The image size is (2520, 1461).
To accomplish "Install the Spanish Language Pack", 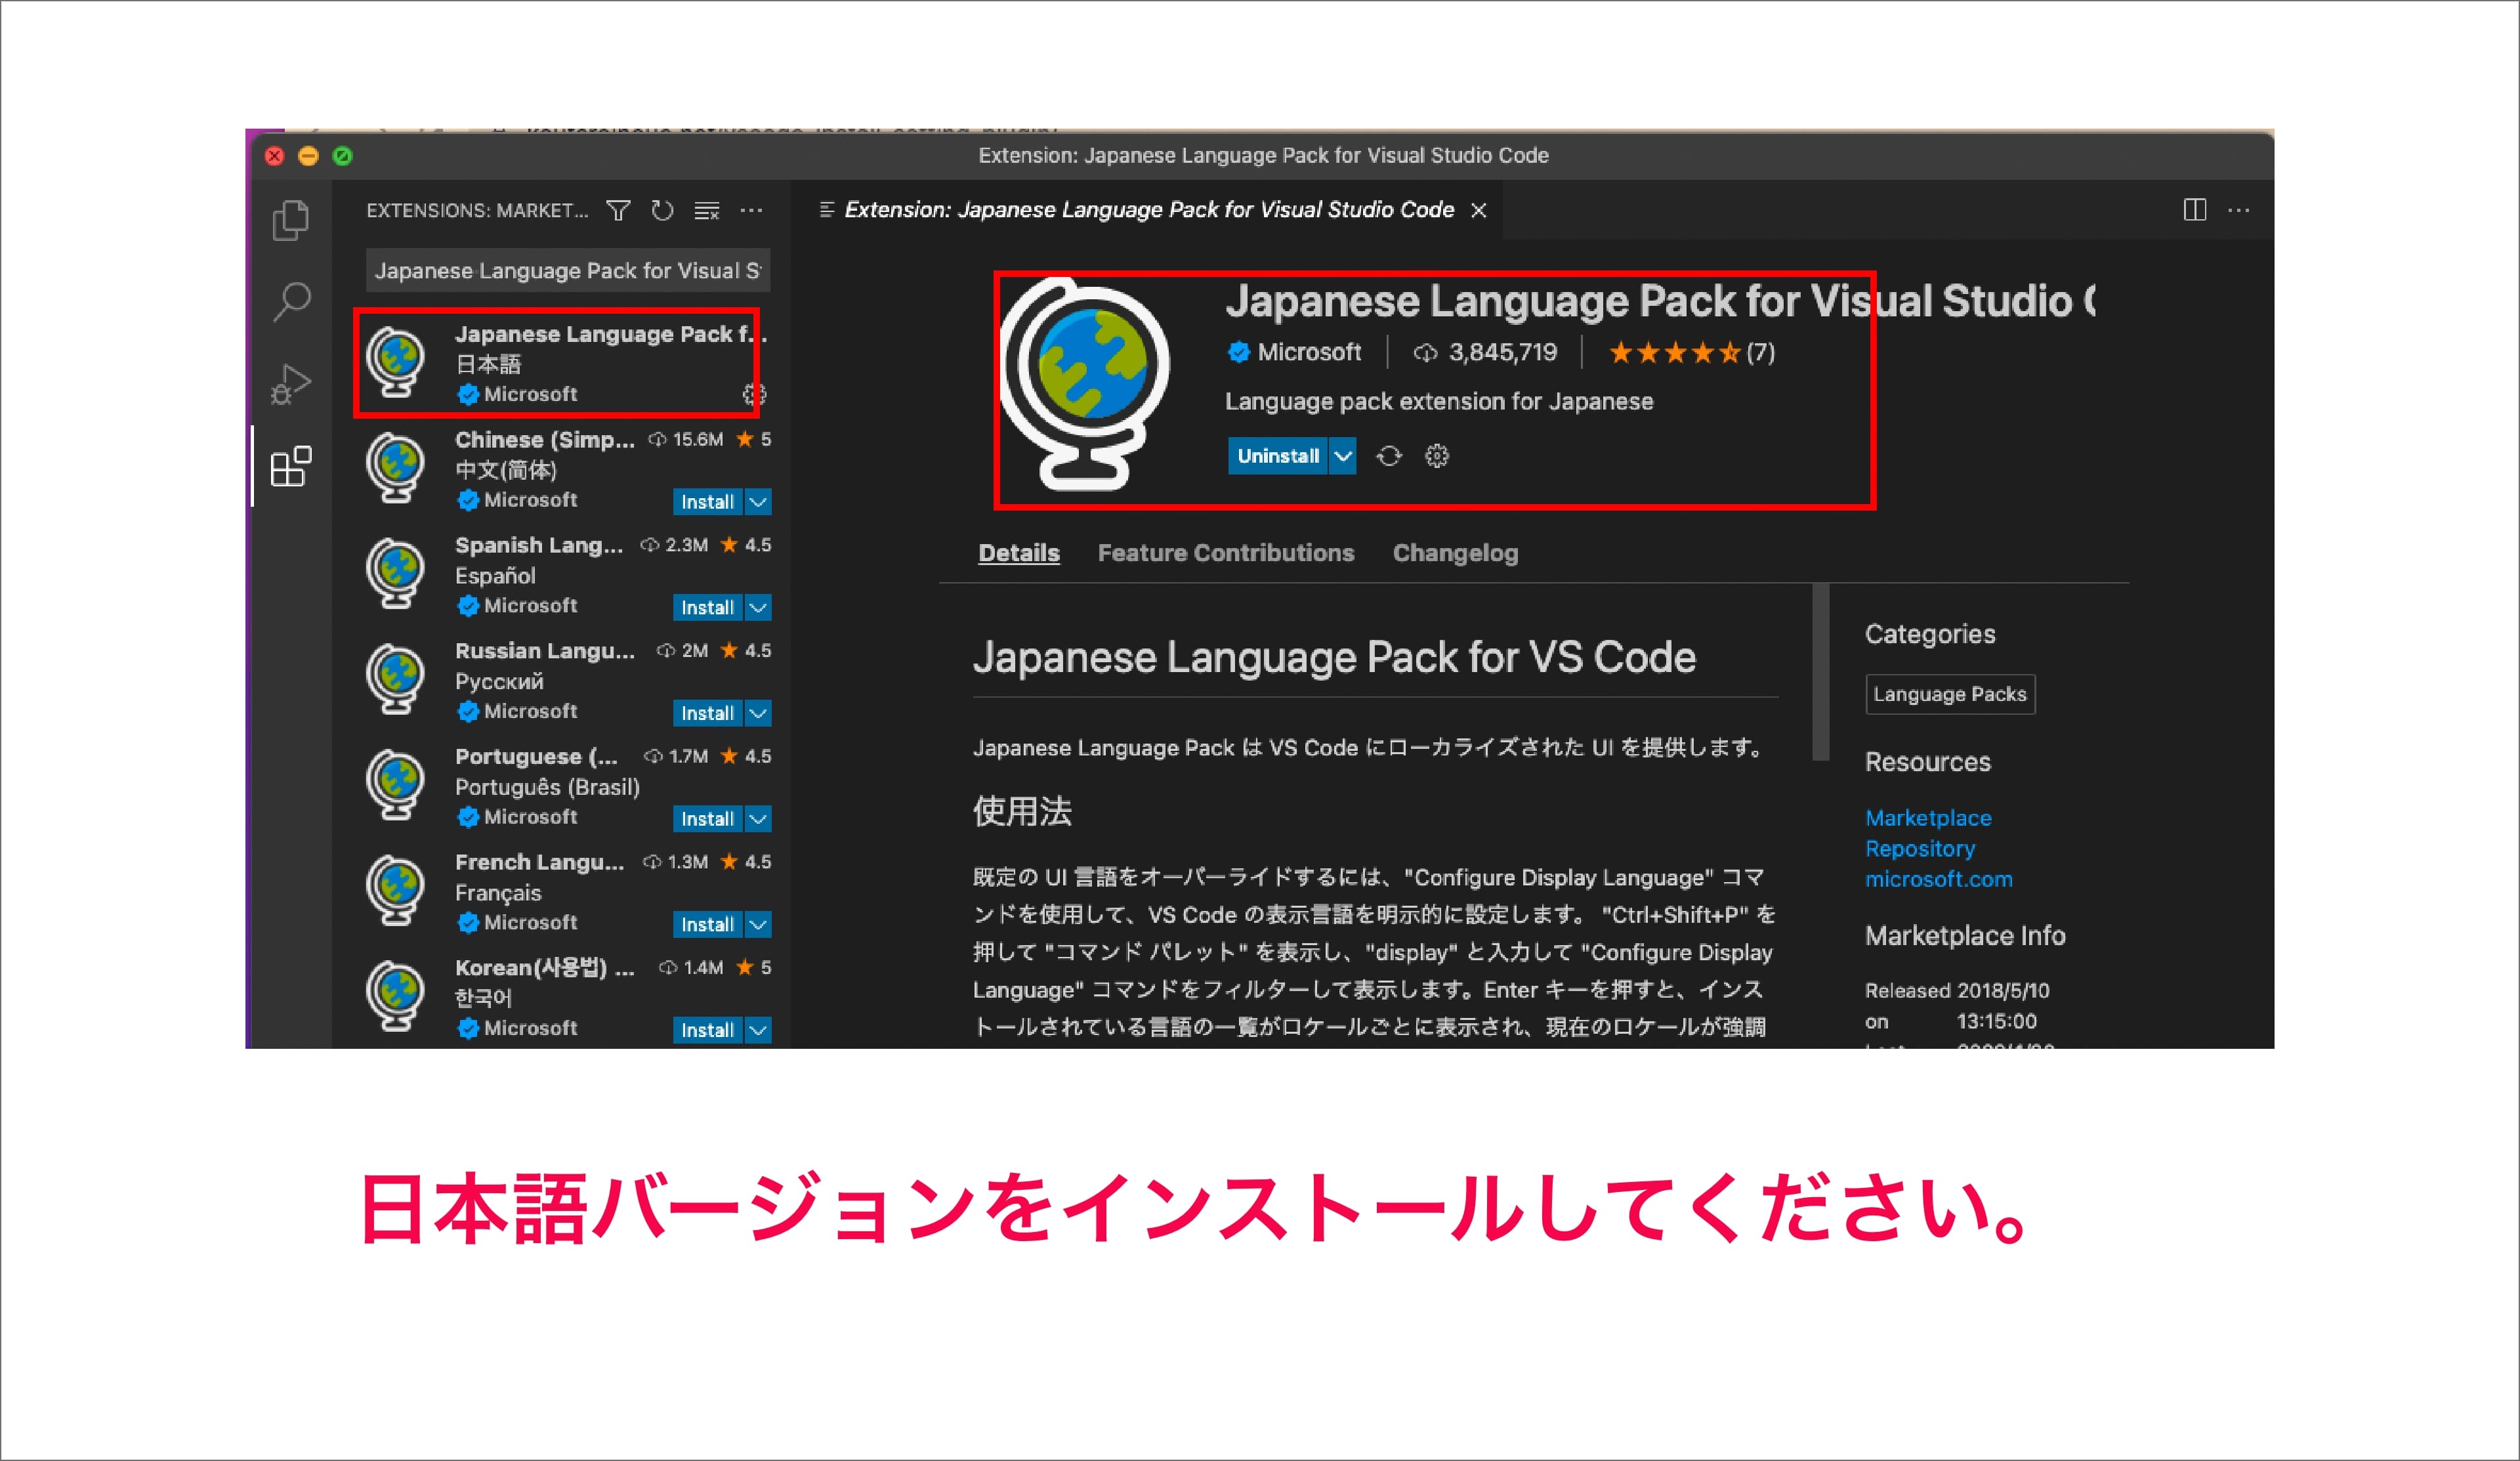I will 708,608.
